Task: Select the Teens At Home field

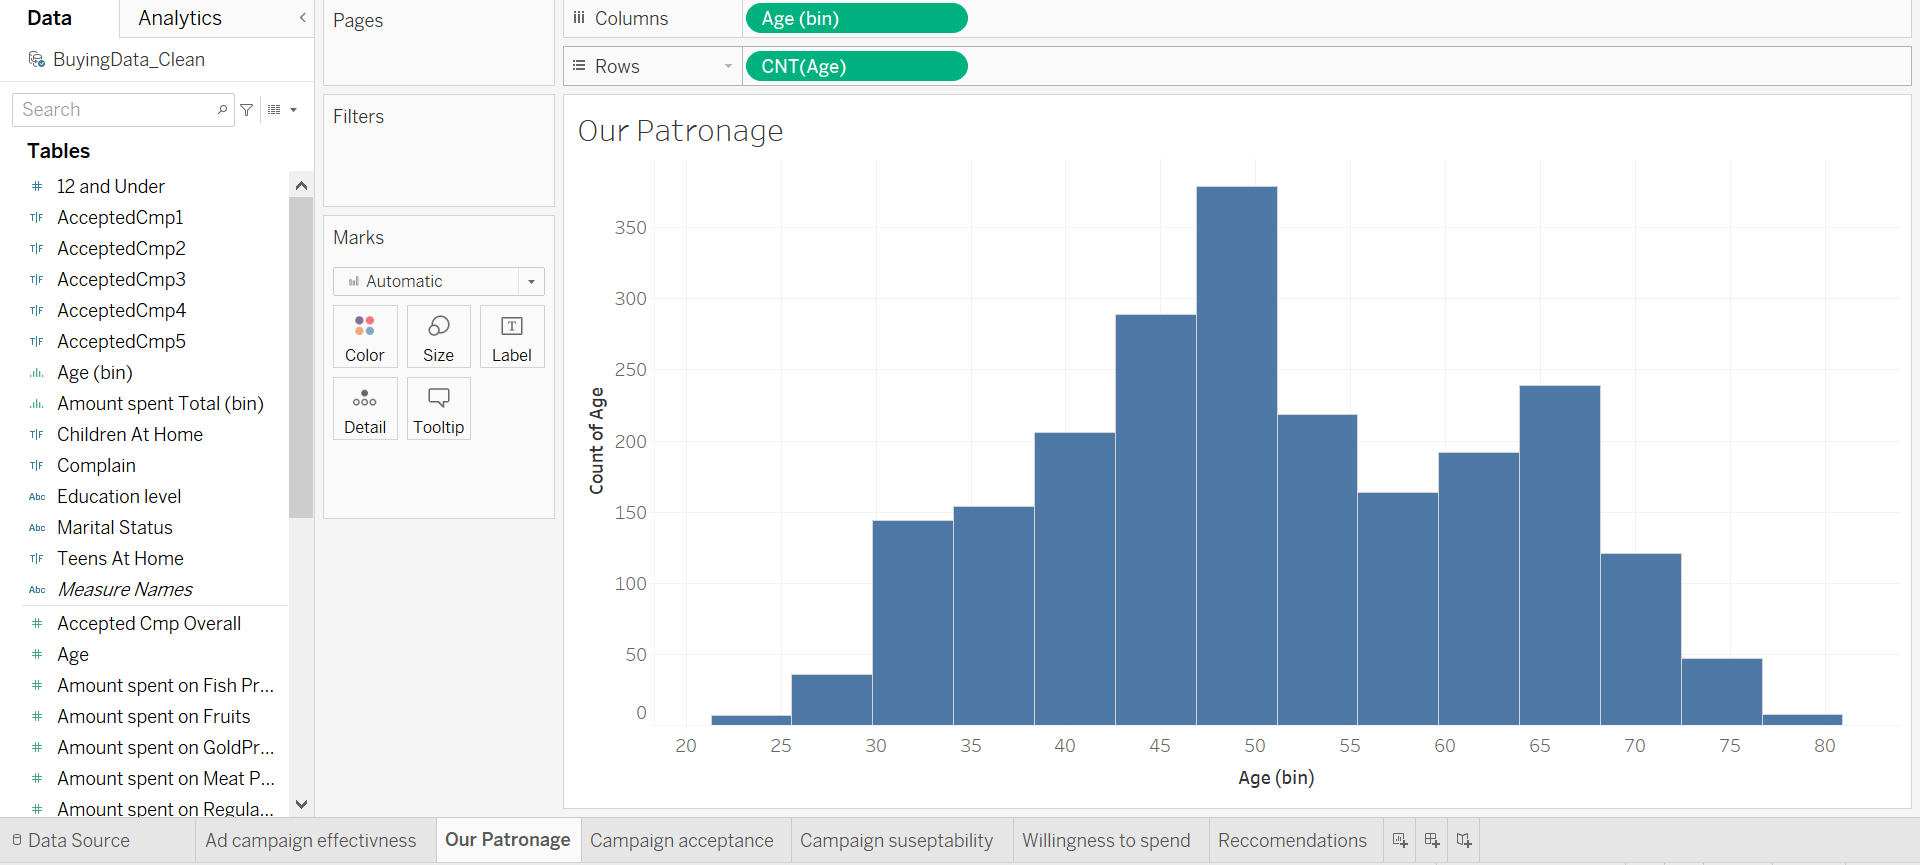Action: tap(120, 559)
